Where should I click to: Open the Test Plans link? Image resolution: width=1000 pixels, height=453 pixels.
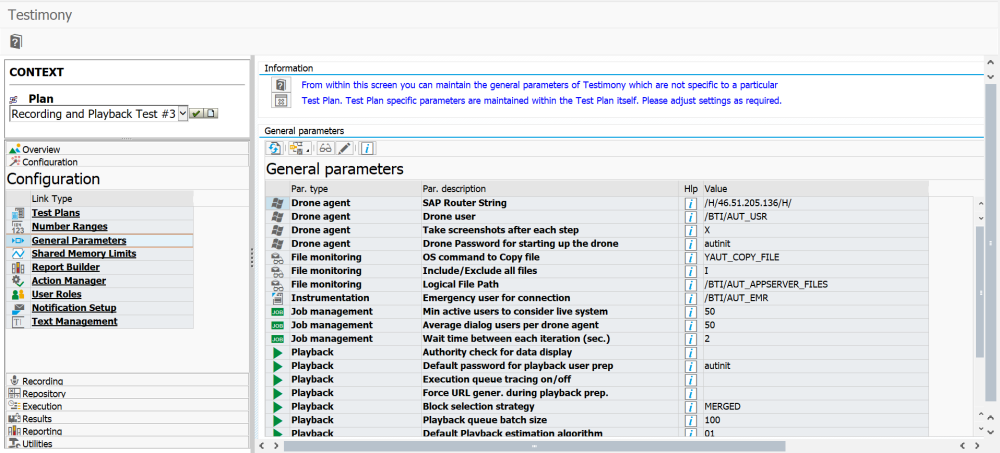pos(56,213)
